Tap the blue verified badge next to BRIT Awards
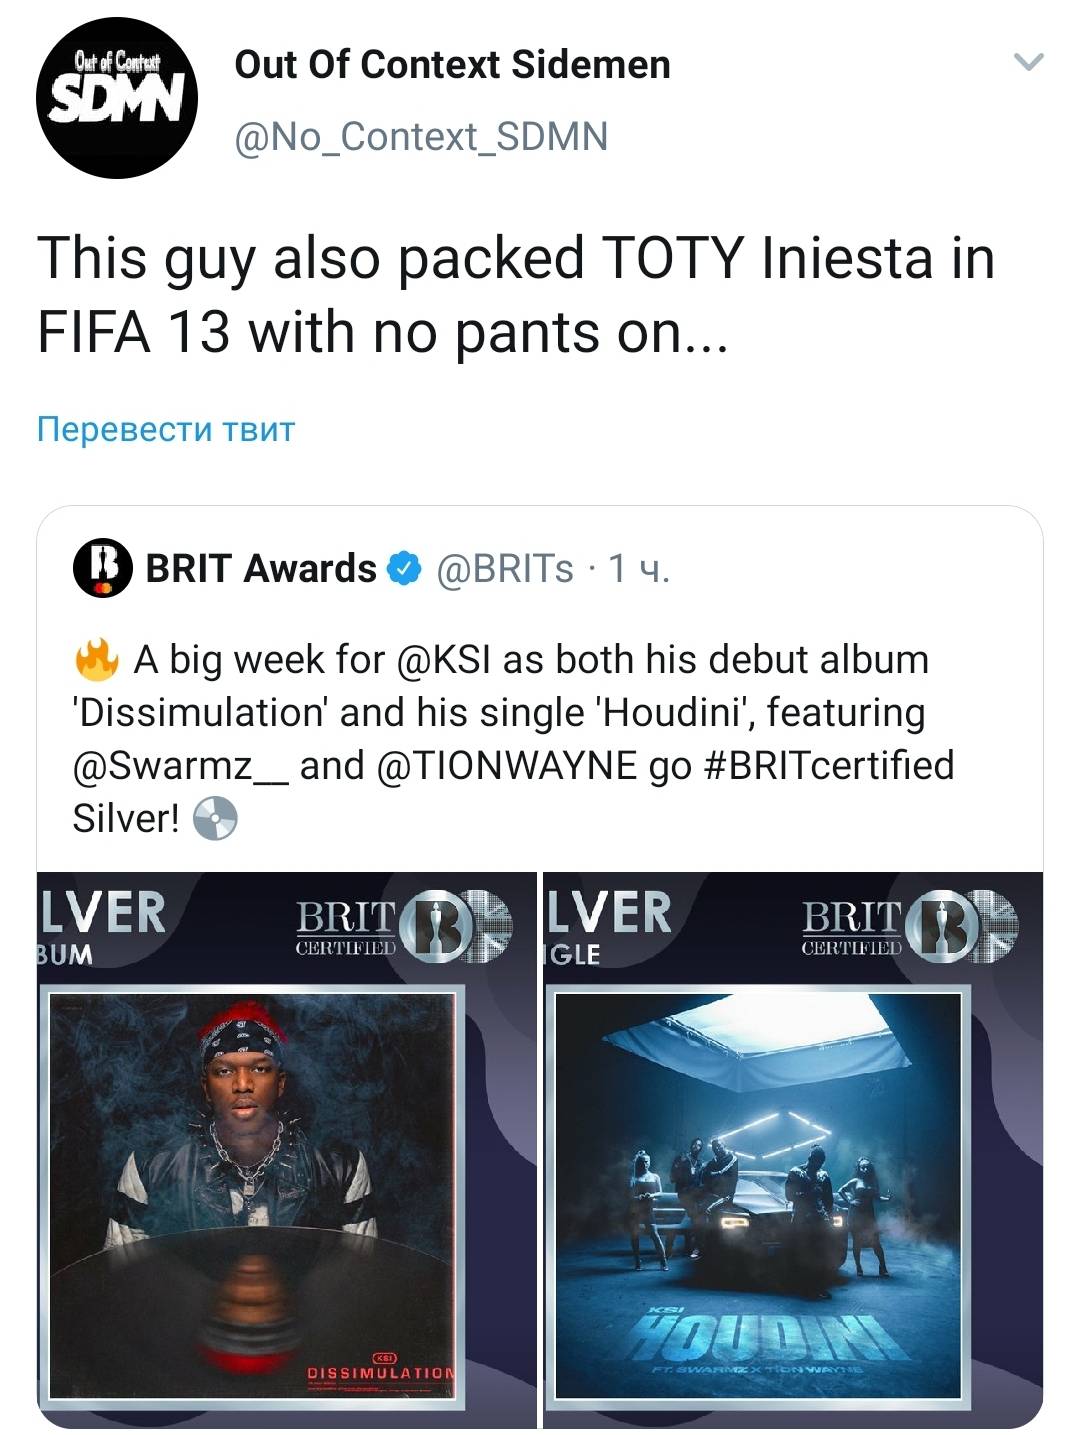The height and width of the screenshot is (1435, 1074). point(404,568)
